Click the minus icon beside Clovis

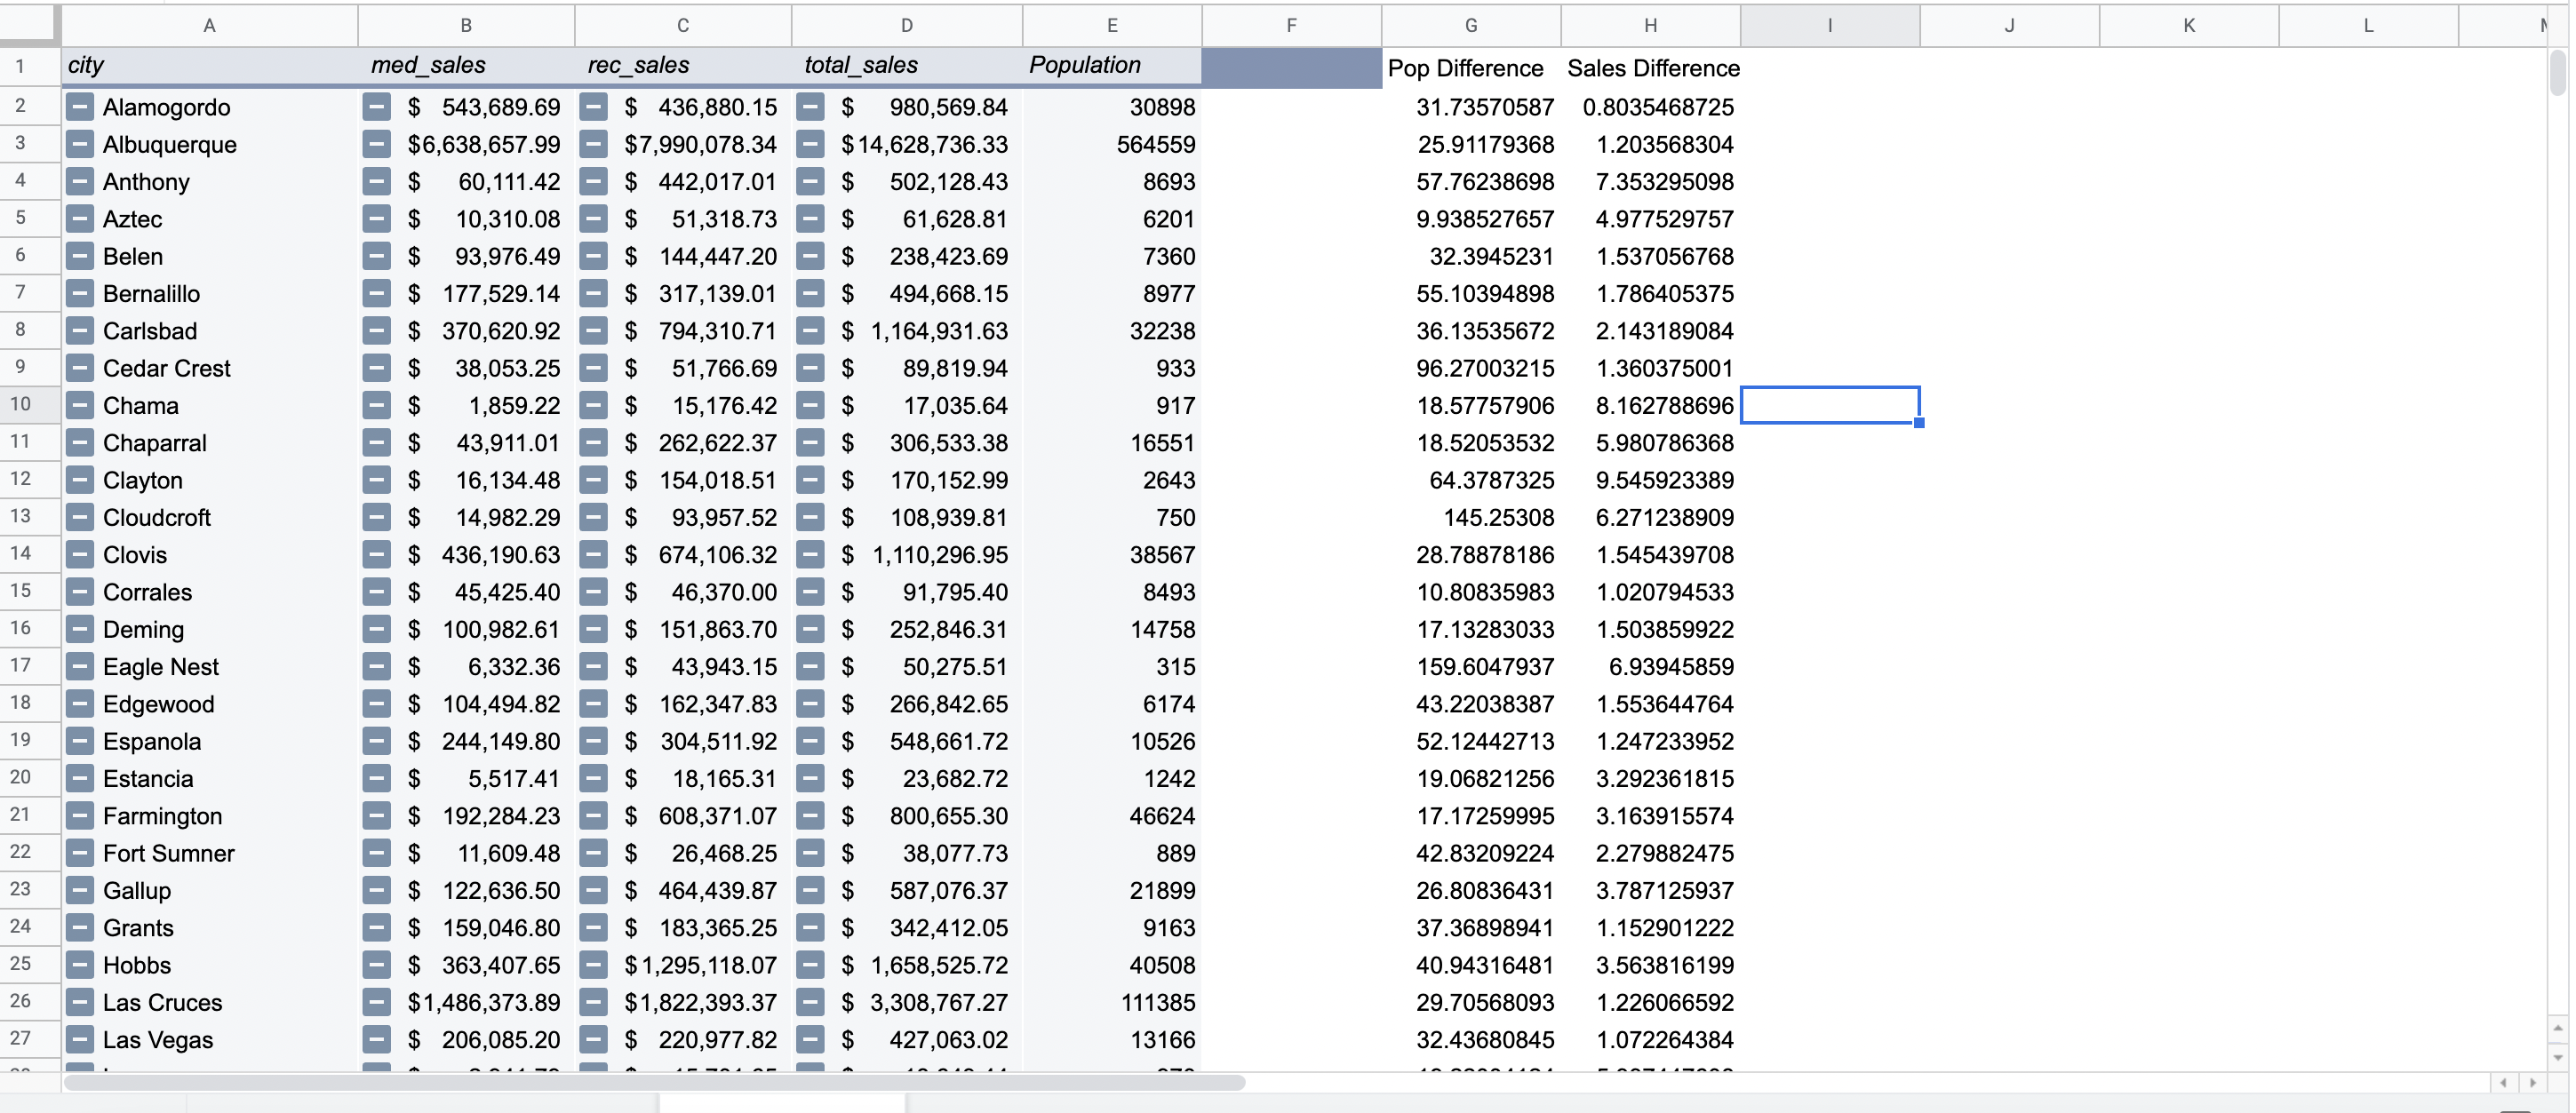(x=80, y=555)
